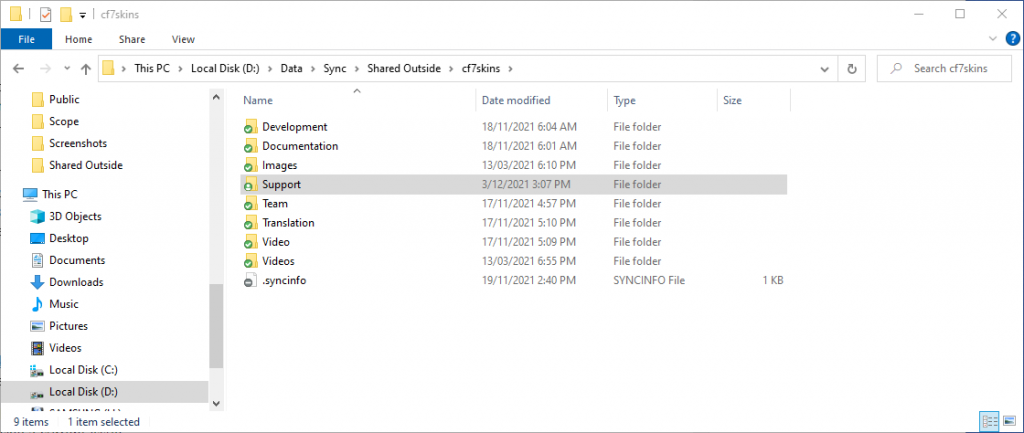
Task: Open Customize Quick Access Toolbar dropdown
Action: tap(82, 15)
